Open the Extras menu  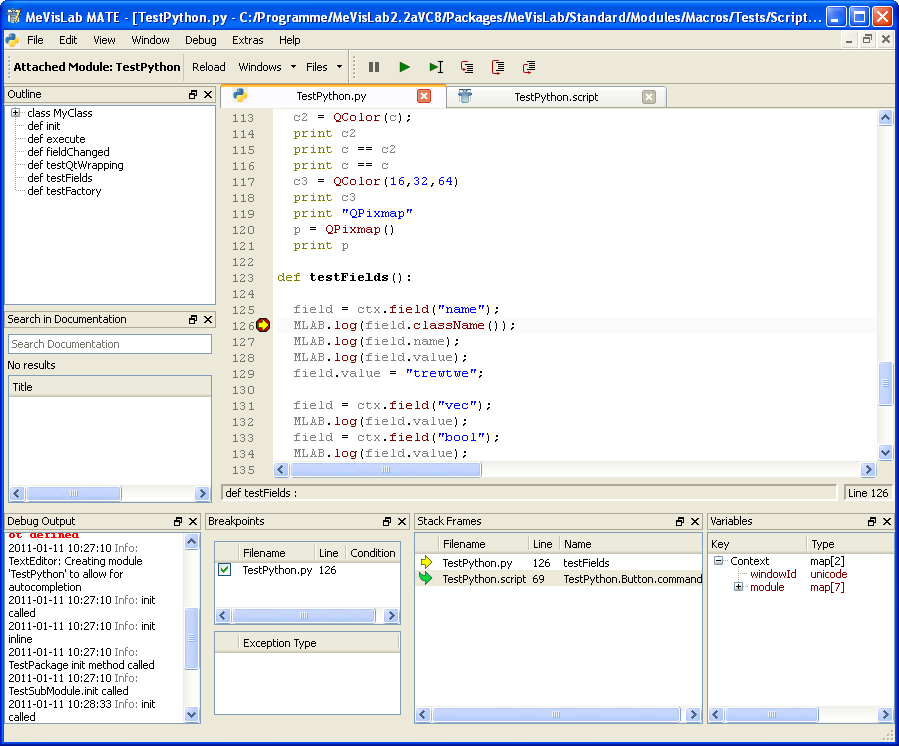pos(248,40)
